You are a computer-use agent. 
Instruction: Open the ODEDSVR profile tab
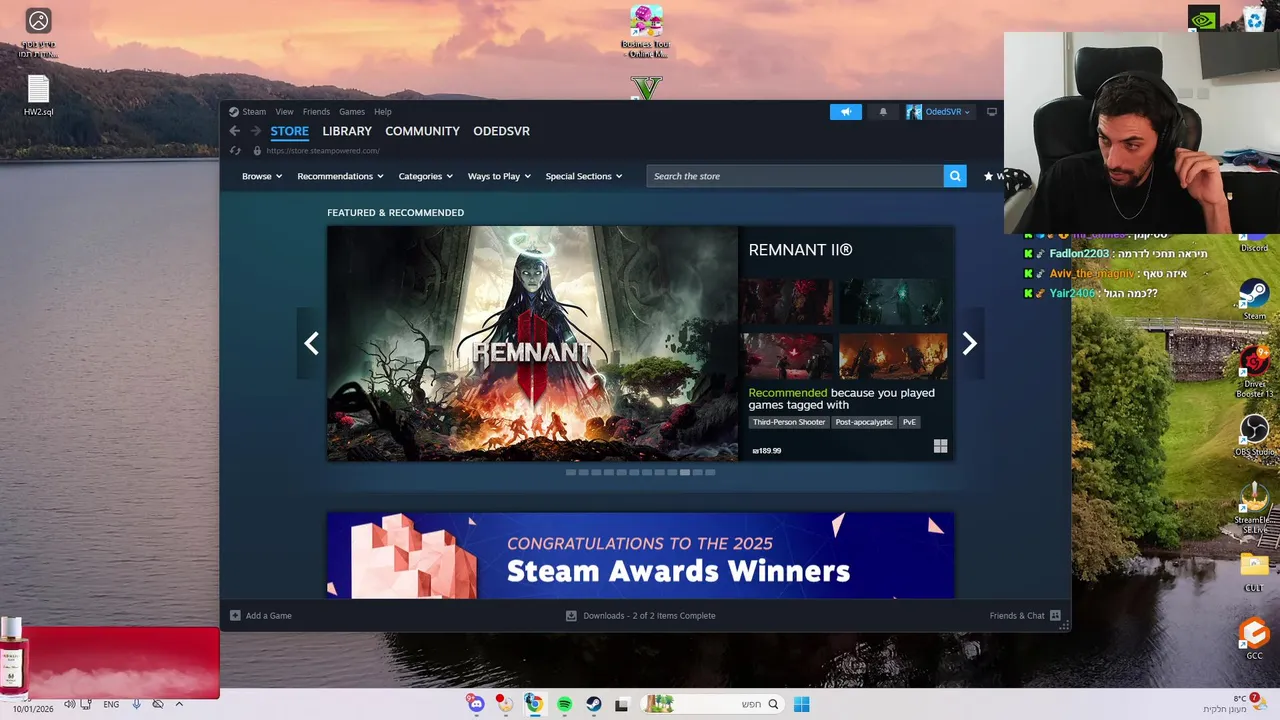coord(501,131)
